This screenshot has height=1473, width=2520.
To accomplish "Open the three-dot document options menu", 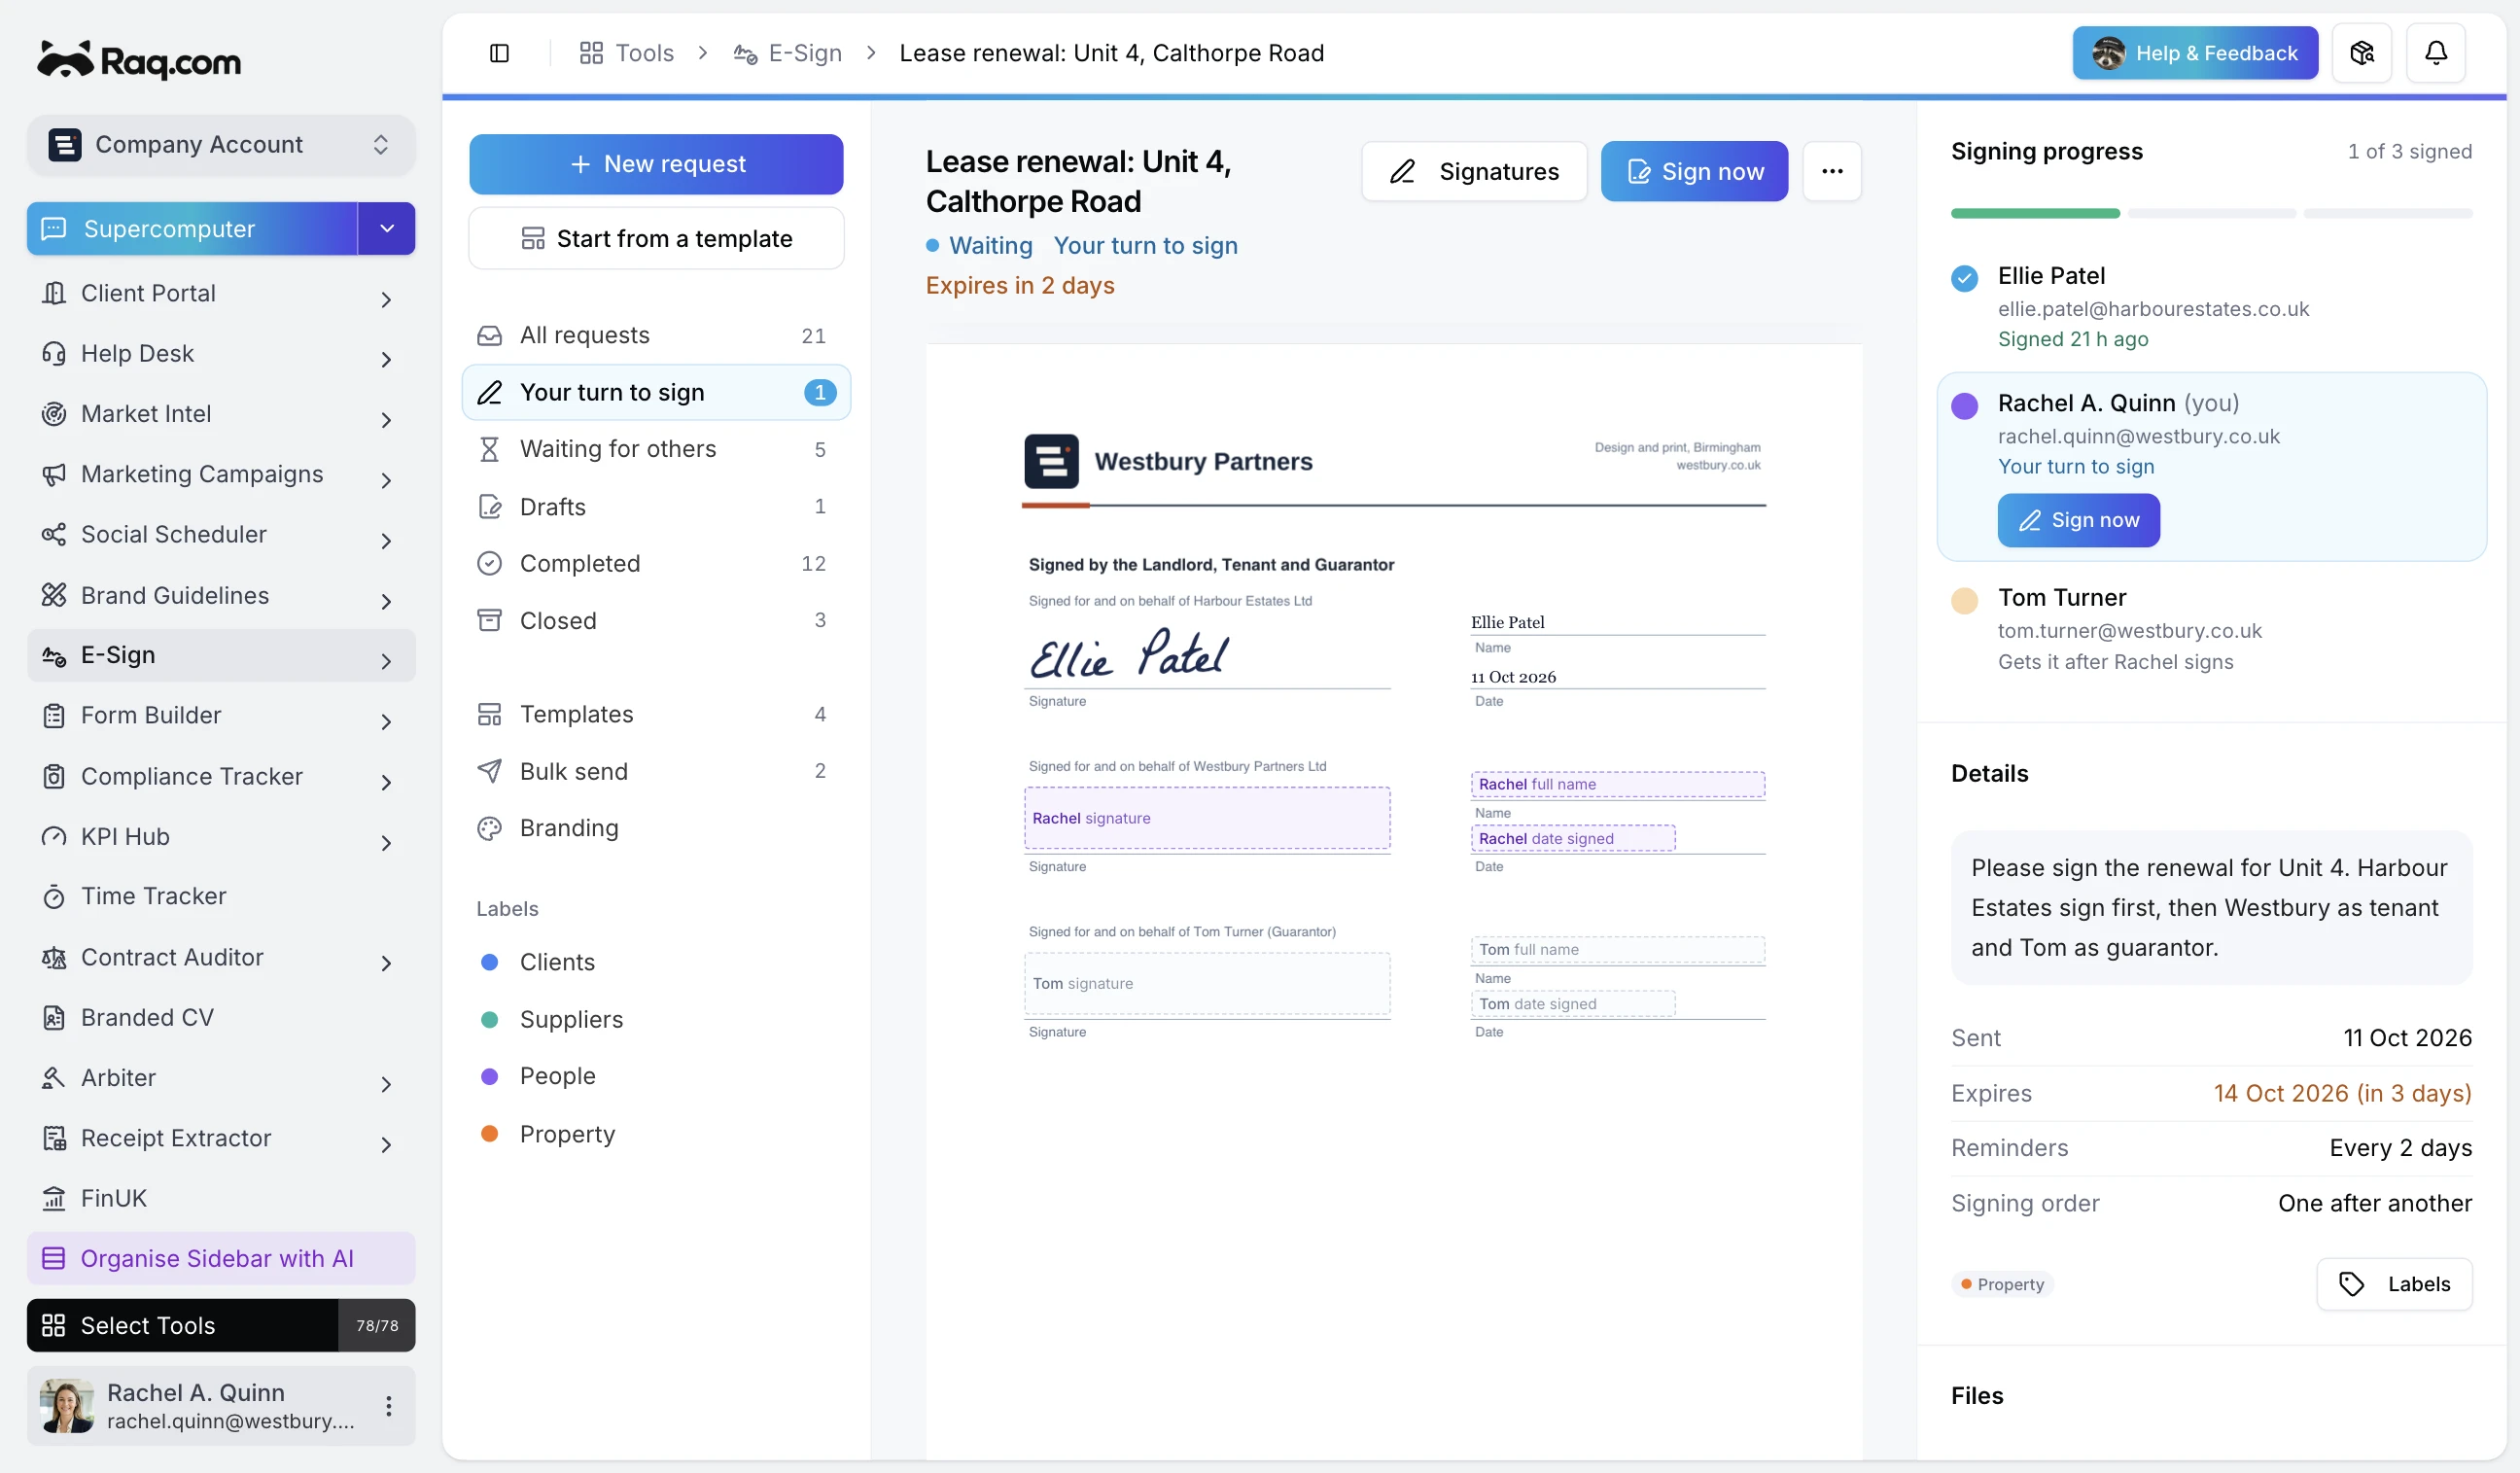I will (x=1832, y=171).
